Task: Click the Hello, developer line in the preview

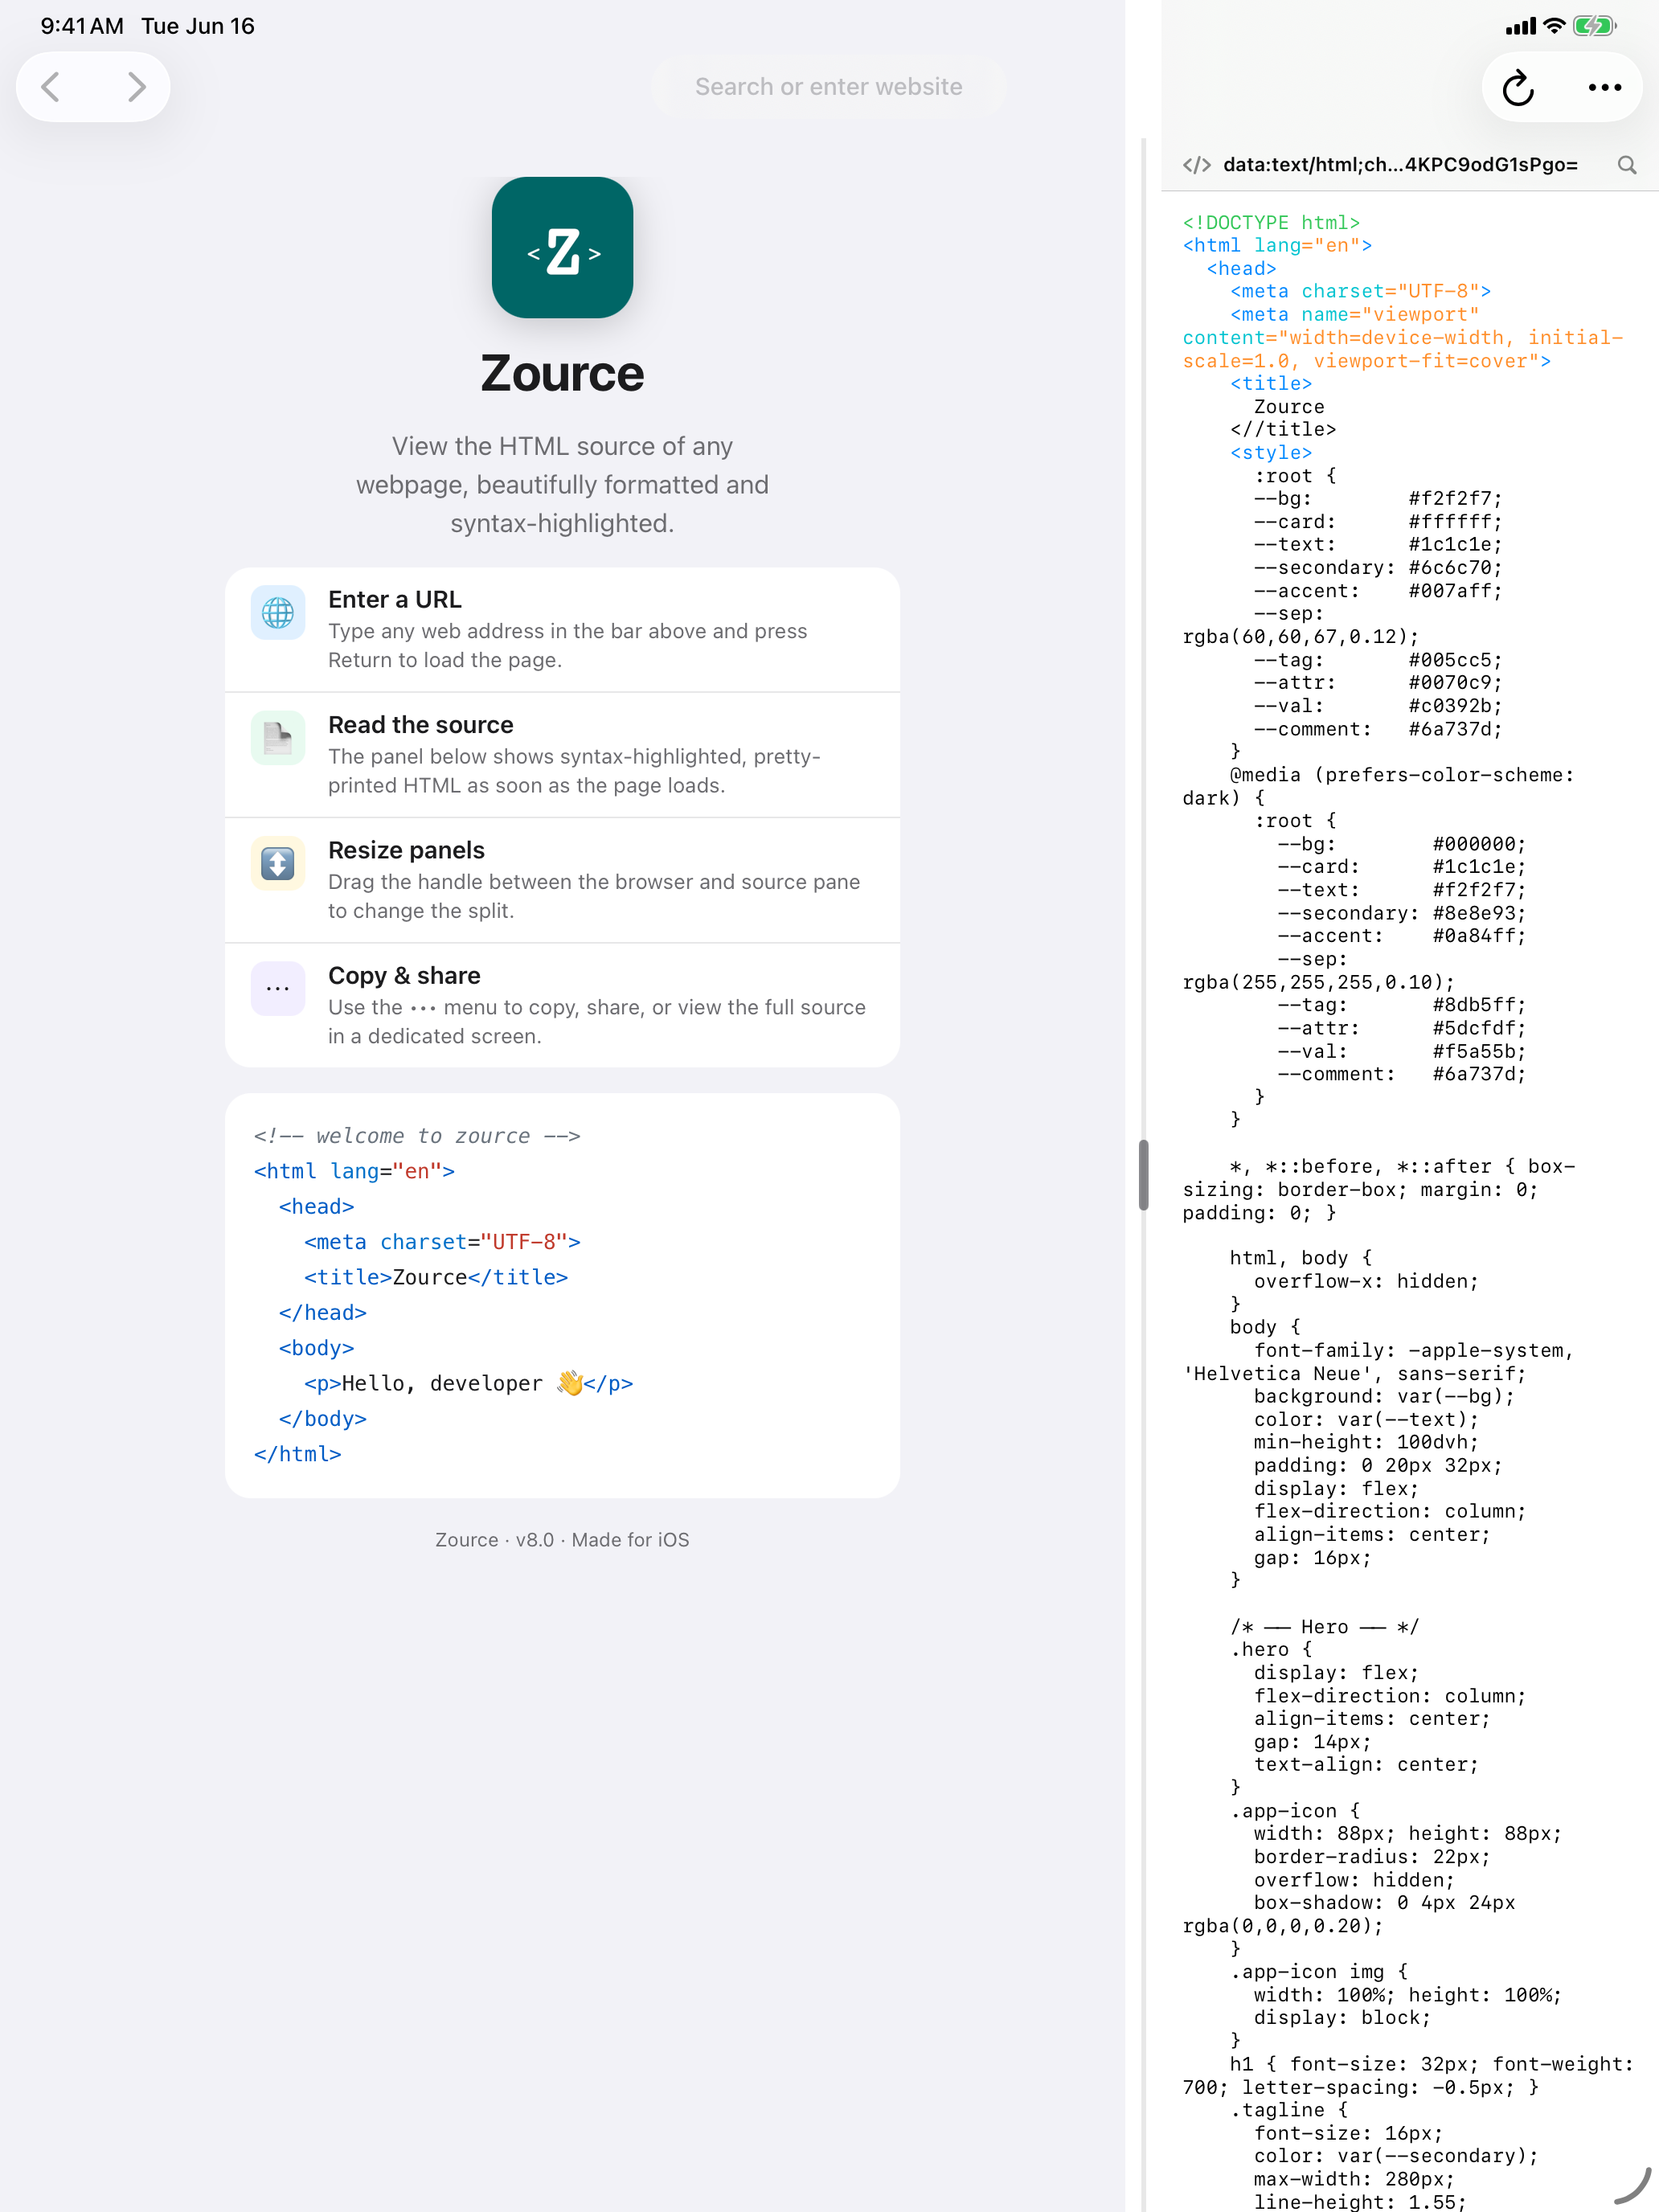Action: point(468,1383)
